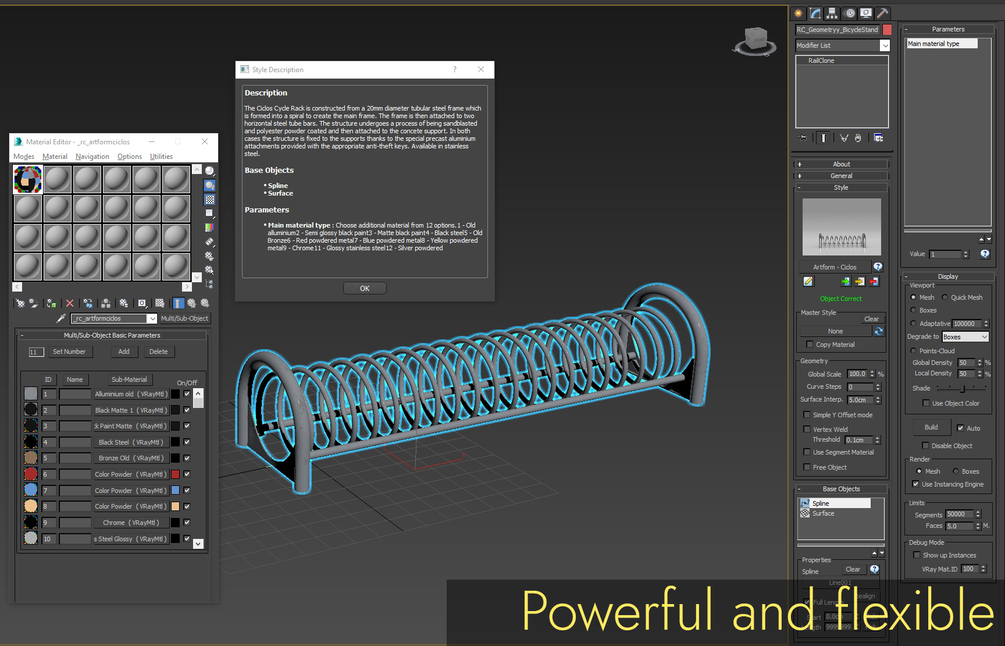Open Degrade to Boxes dropdown
The width and height of the screenshot is (1005, 646).
coord(965,336)
